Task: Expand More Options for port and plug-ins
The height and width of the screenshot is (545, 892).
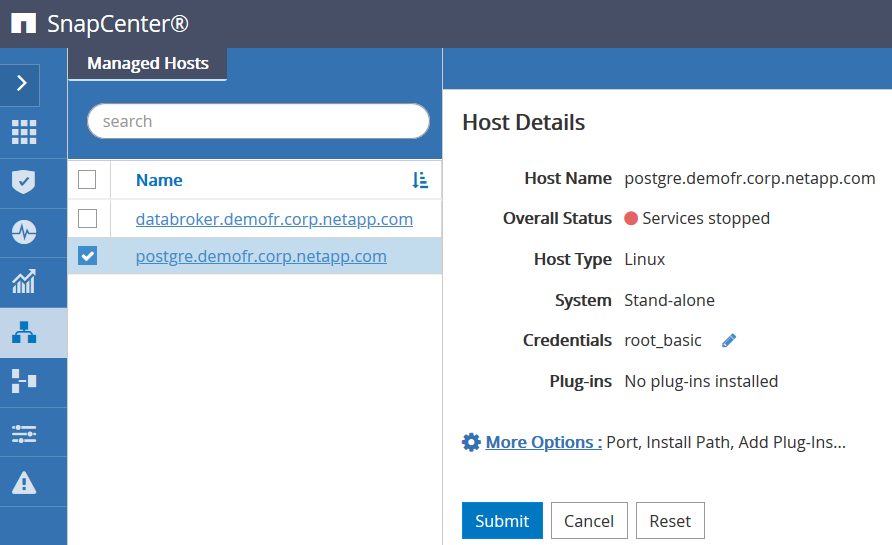Action: (543, 442)
